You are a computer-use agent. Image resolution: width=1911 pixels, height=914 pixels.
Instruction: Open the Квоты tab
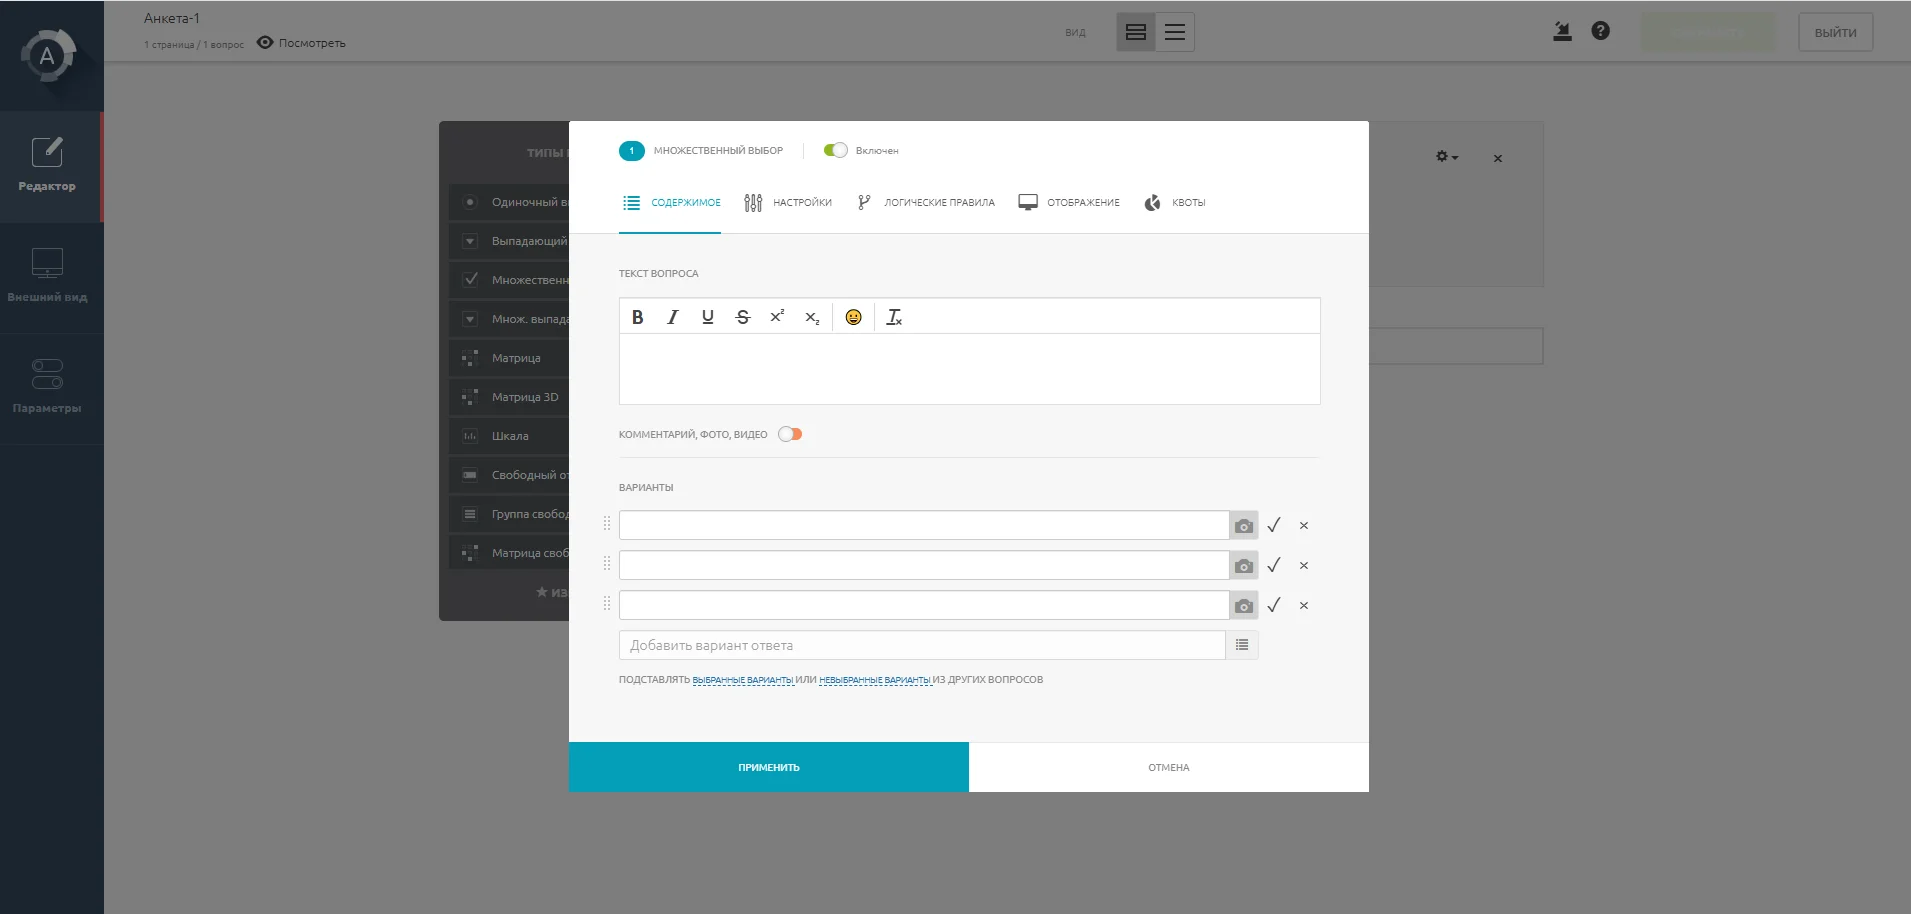1175,203
